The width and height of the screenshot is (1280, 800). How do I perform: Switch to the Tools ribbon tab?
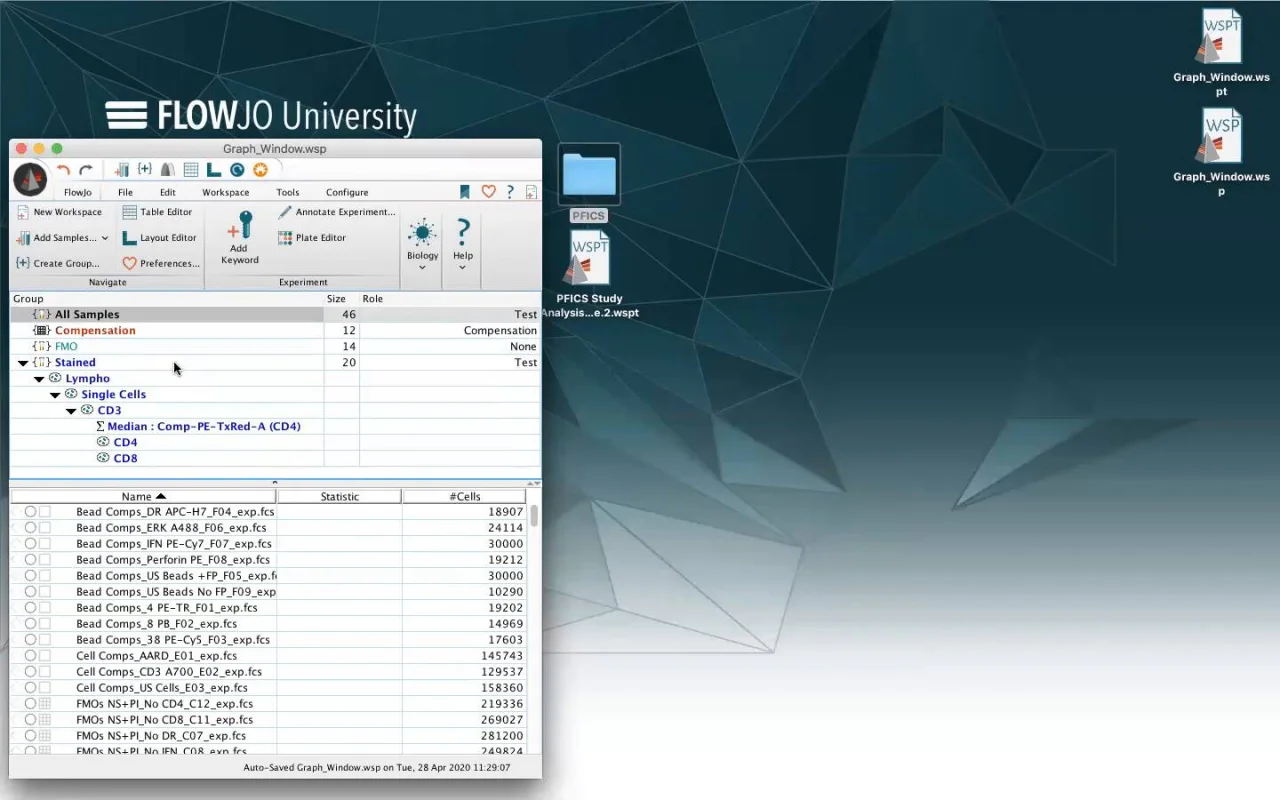click(288, 192)
